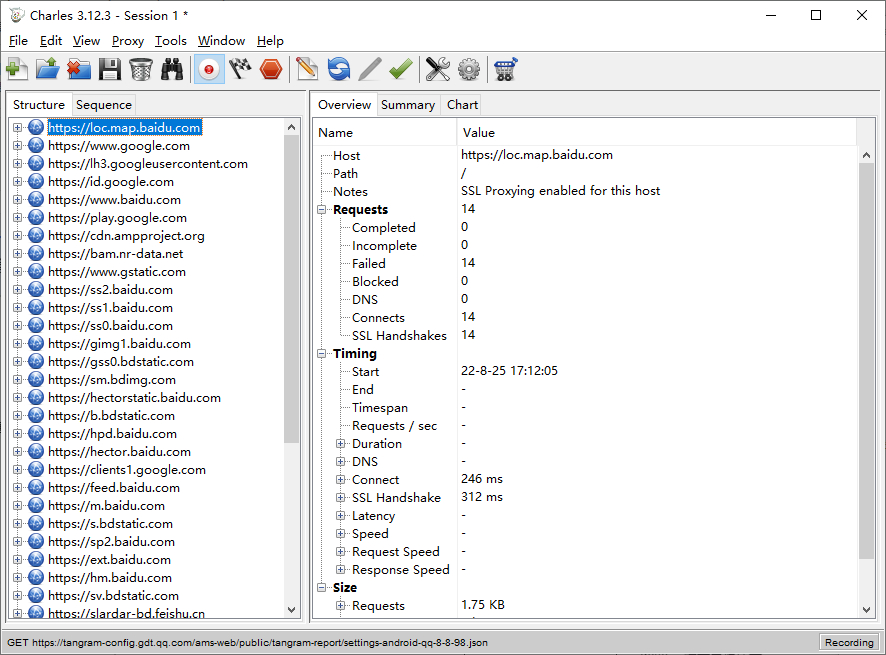The image size is (886, 655).
Task: Select the https://play.google.com host entry
Action: [117, 218]
